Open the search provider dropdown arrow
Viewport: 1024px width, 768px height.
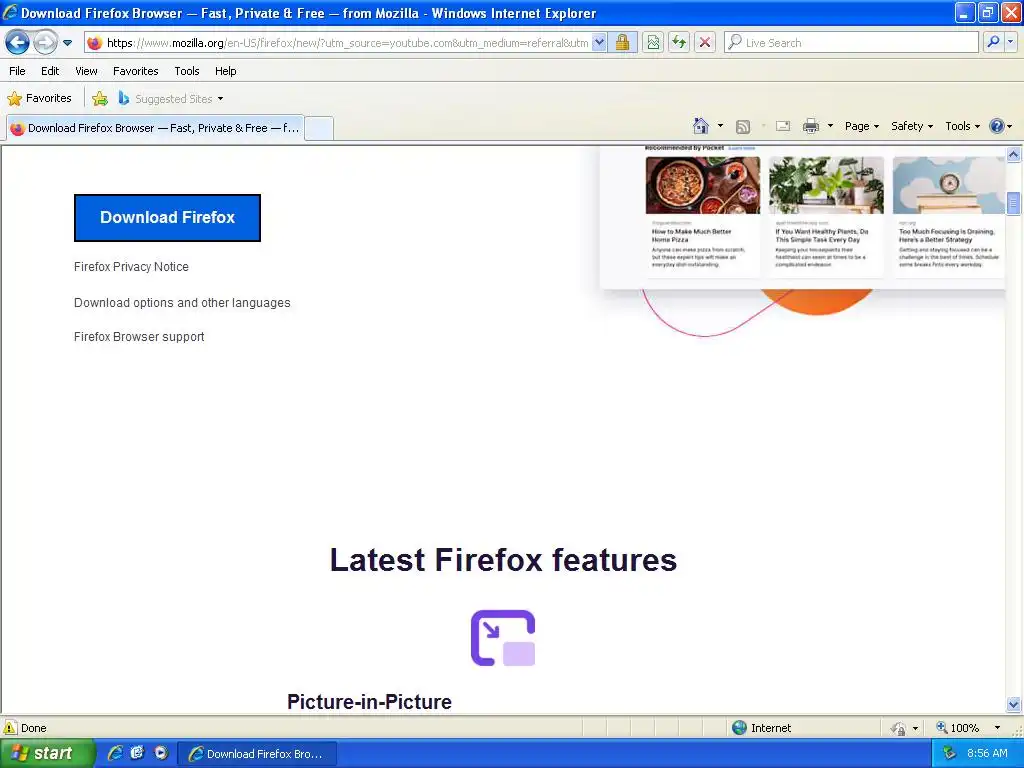1011,42
